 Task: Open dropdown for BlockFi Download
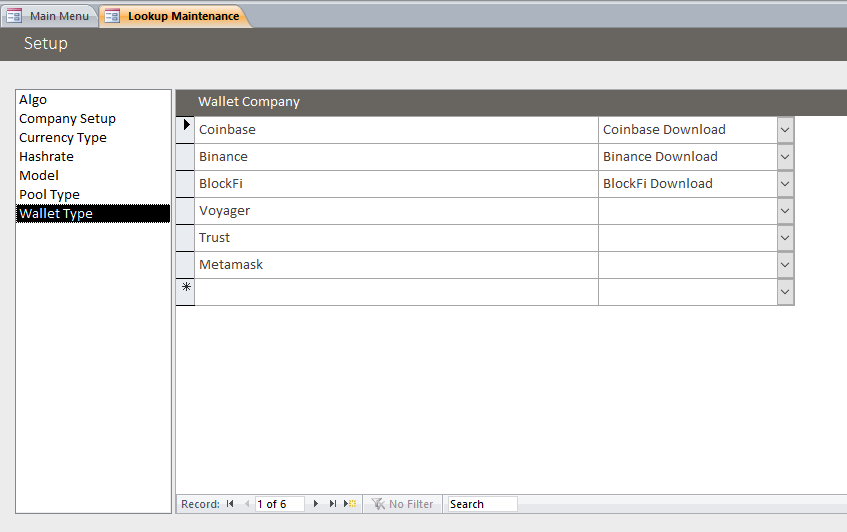785,184
